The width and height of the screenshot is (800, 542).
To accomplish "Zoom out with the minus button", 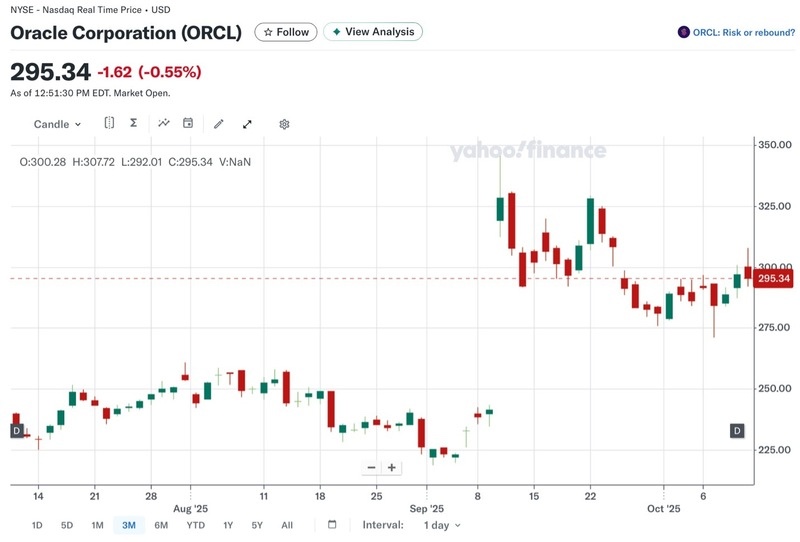I will point(372,467).
